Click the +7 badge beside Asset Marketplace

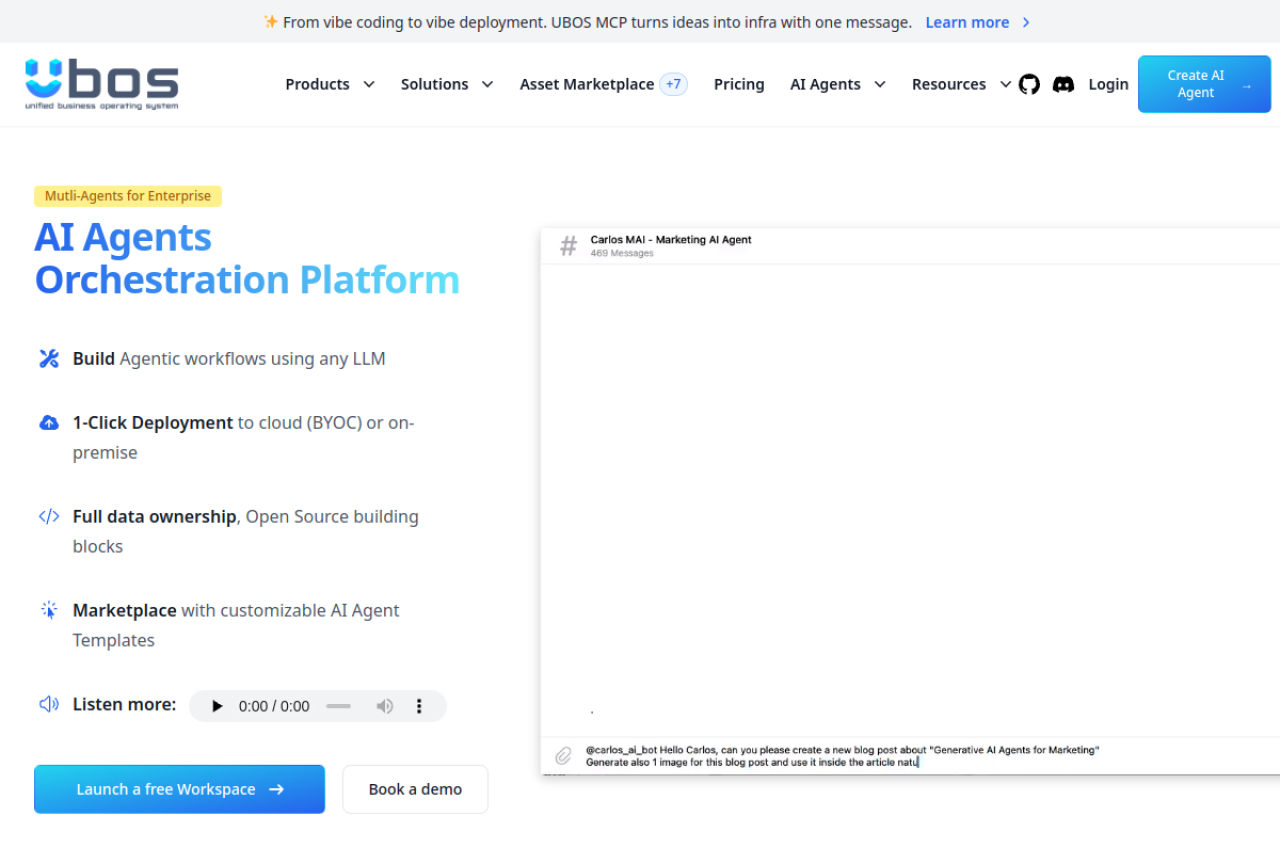click(x=674, y=84)
